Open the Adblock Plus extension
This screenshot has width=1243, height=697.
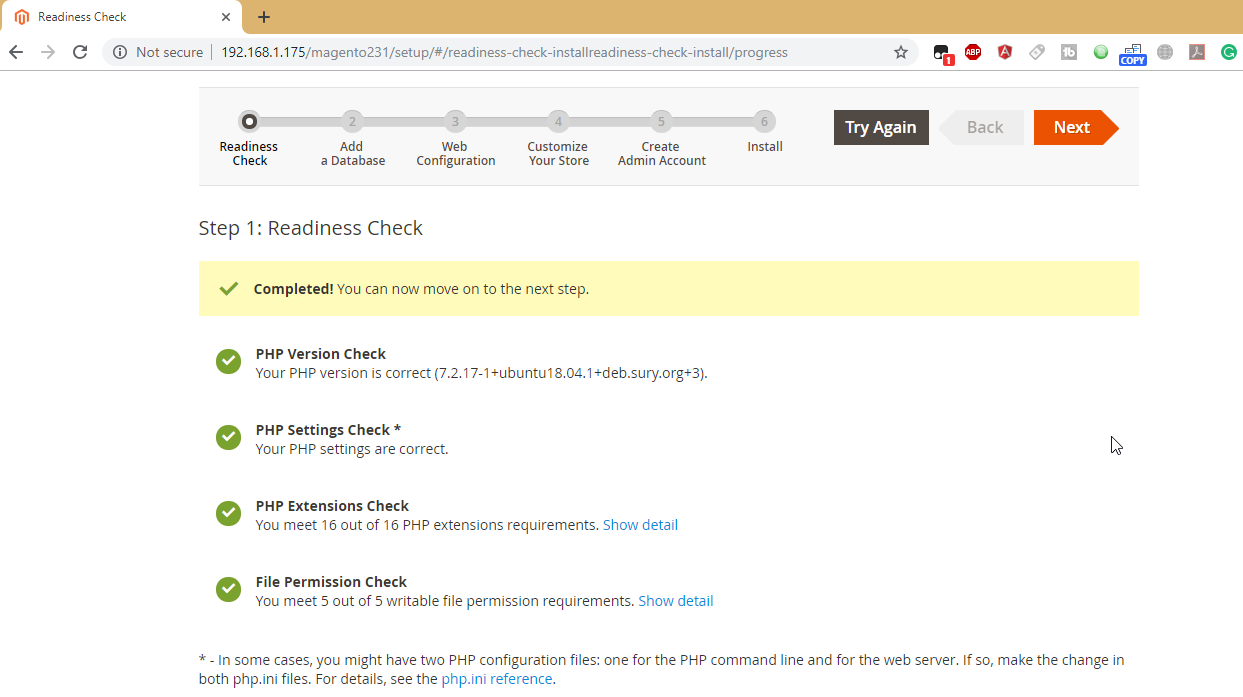[x=973, y=52]
